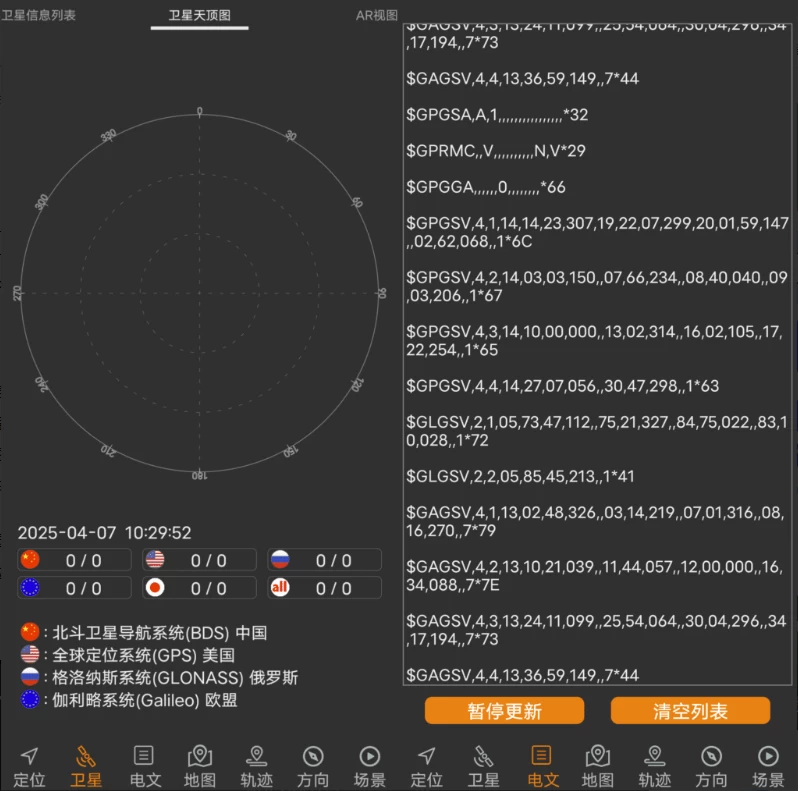The image size is (798, 791).
Task: Click the 清空列表 button
Action: tap(690, 711)
